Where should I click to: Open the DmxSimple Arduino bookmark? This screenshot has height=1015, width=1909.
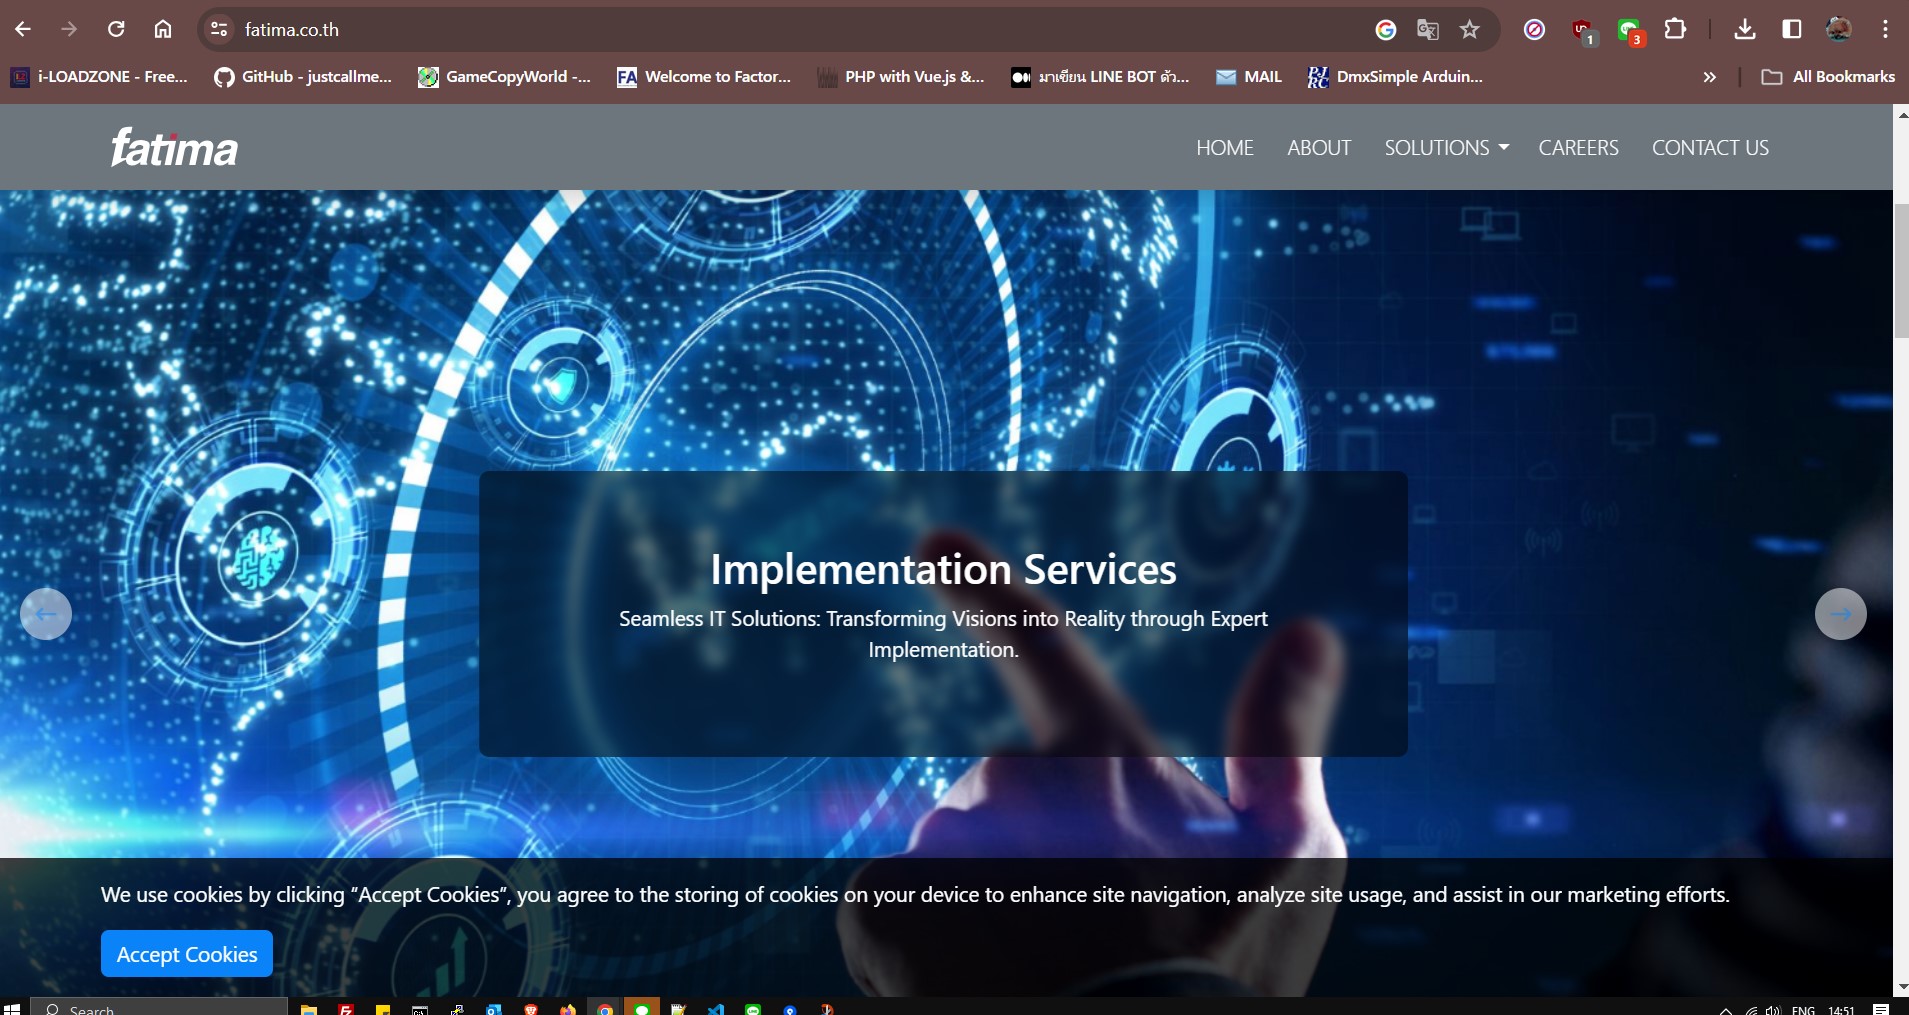pos(1395,77)
